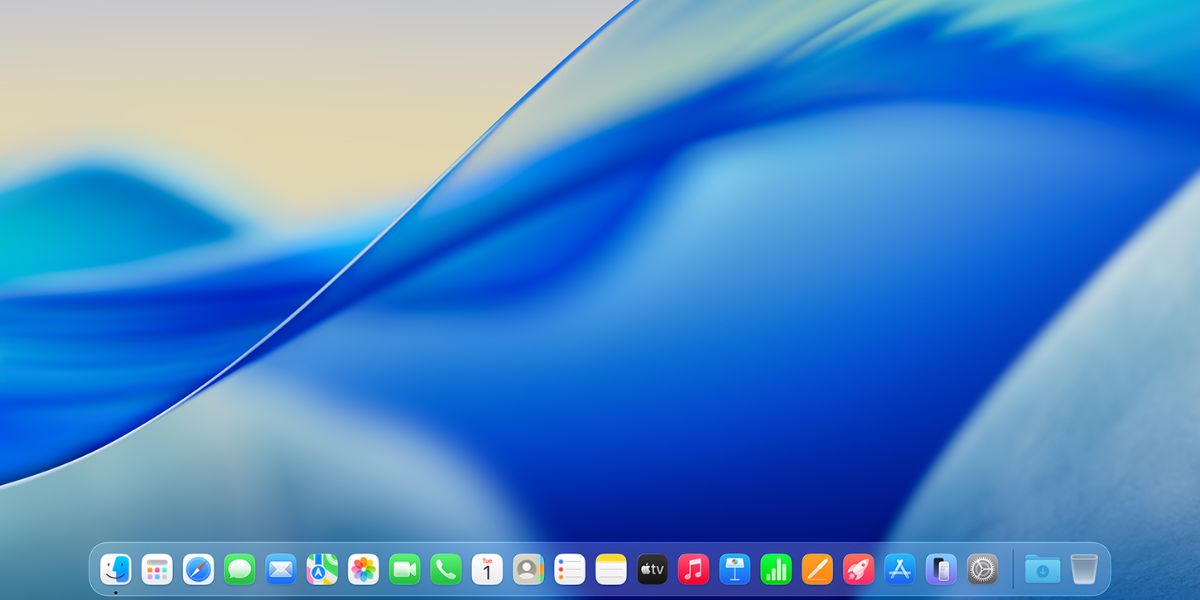Image resolution: width=1200 pixels, height=600 pixels.
Task: Open System Settings gear icon
Action: [x=982, y=569]
